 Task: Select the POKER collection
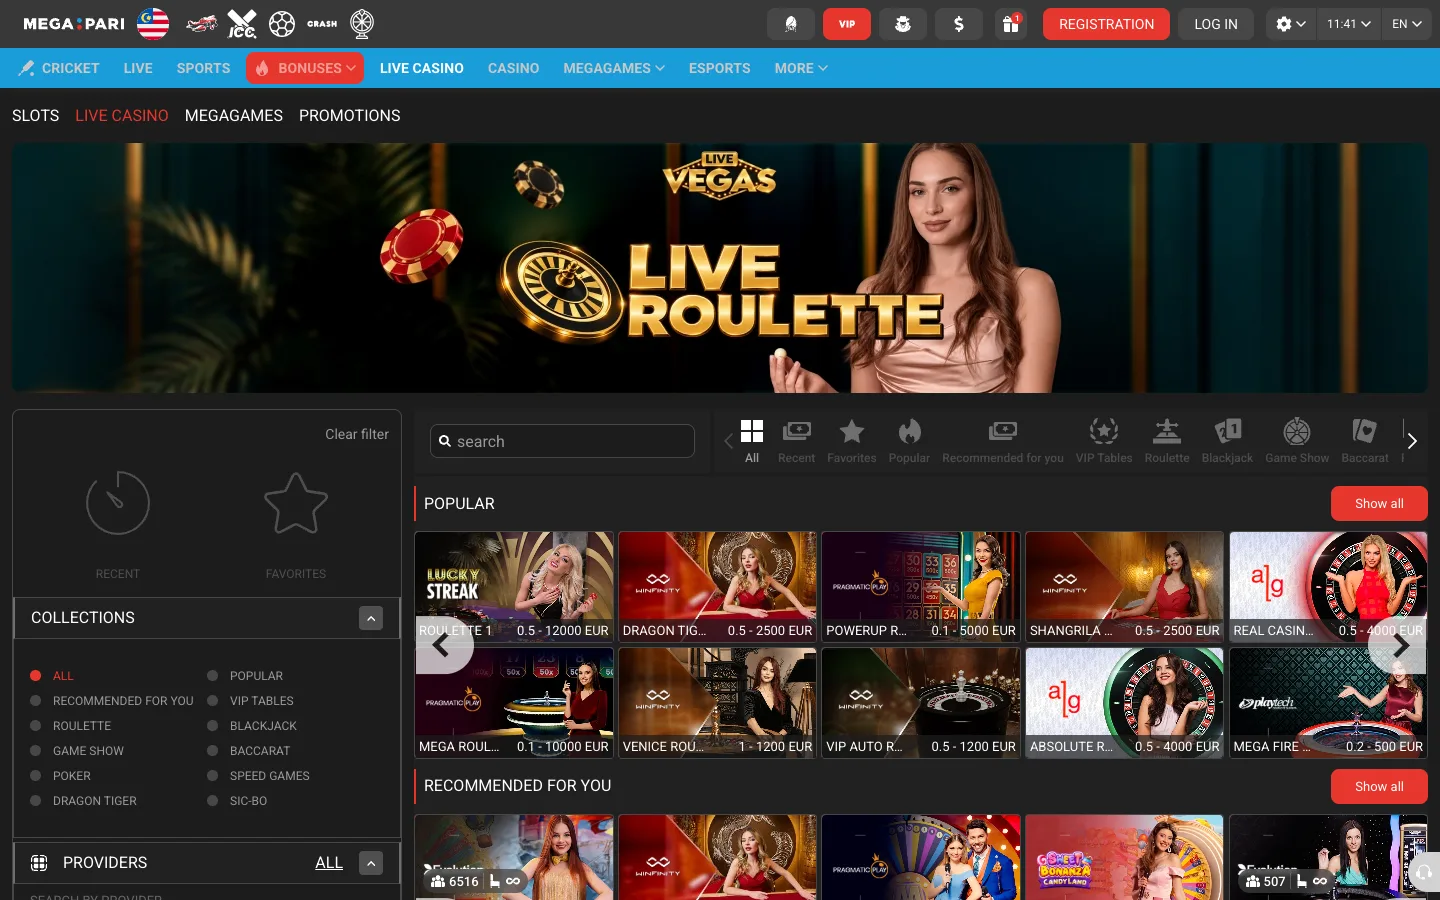point(60,776)
